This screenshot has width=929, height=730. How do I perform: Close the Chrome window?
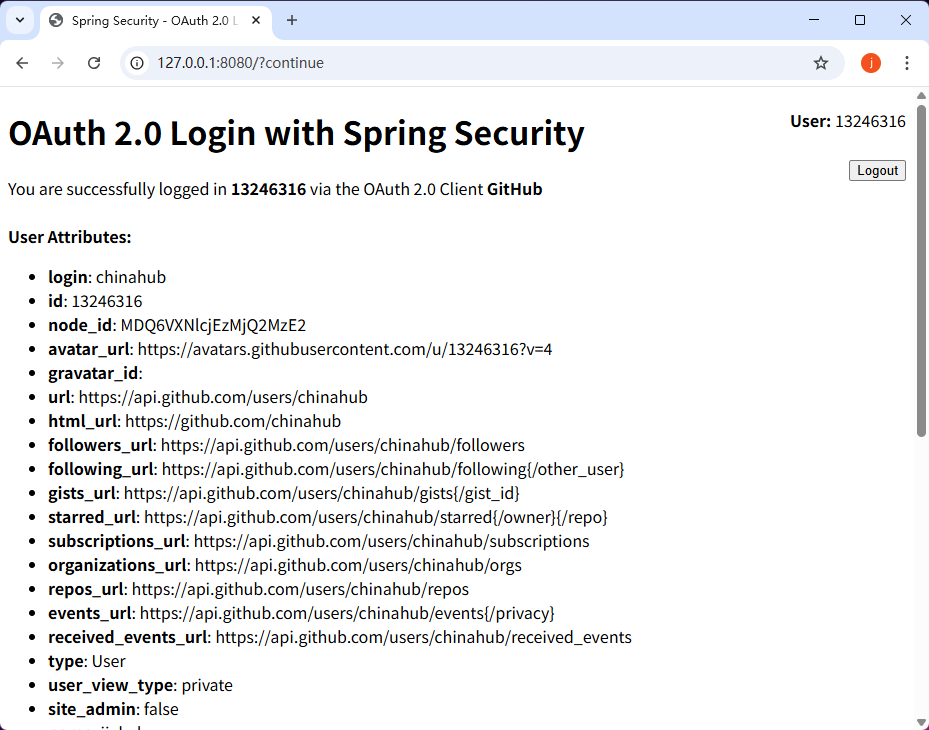click(x=906, y=20)
